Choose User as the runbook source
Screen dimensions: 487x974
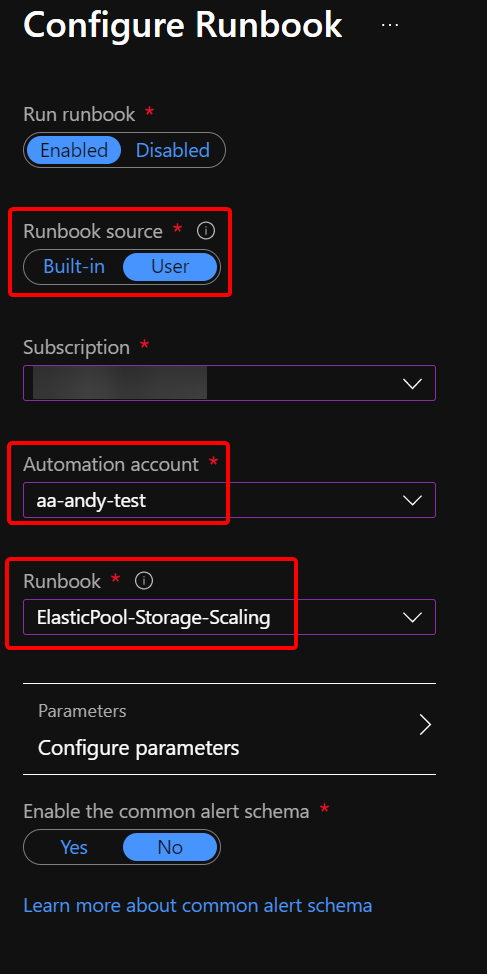(170, 267)
